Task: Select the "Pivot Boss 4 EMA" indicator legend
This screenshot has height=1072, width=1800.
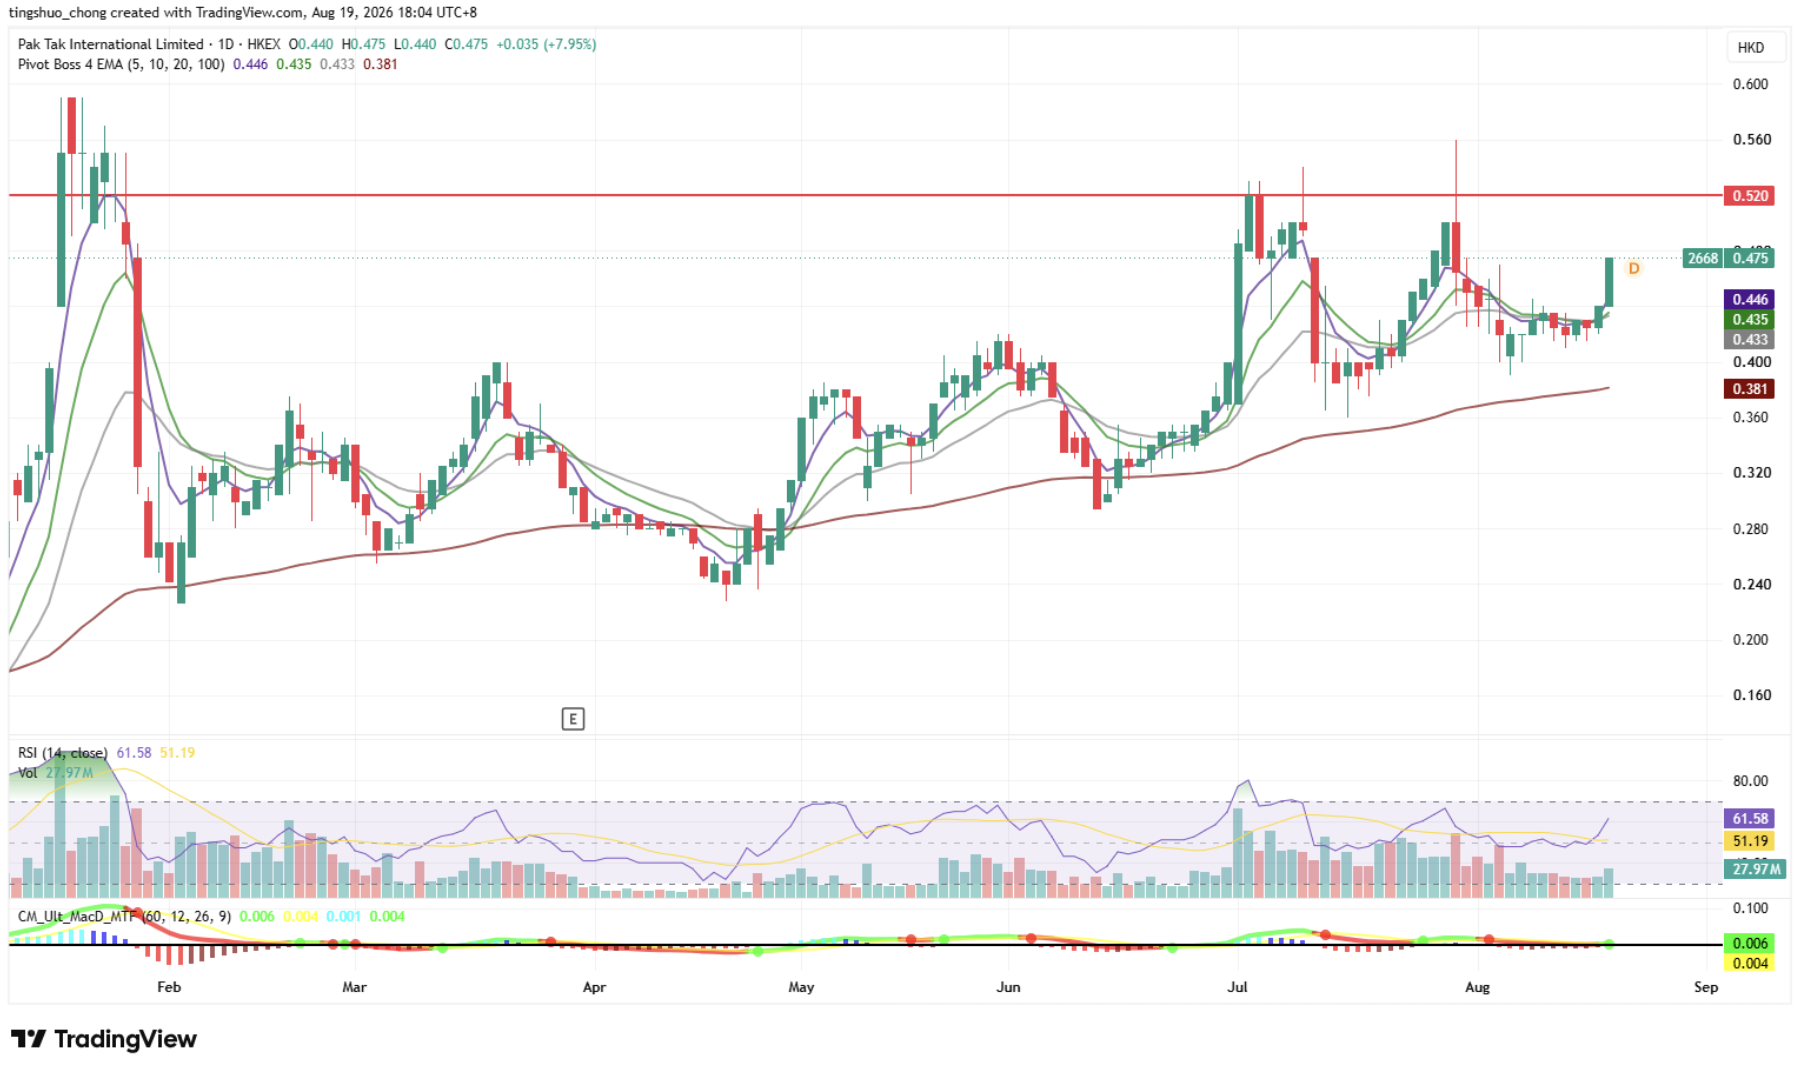Action: (121, 64)
